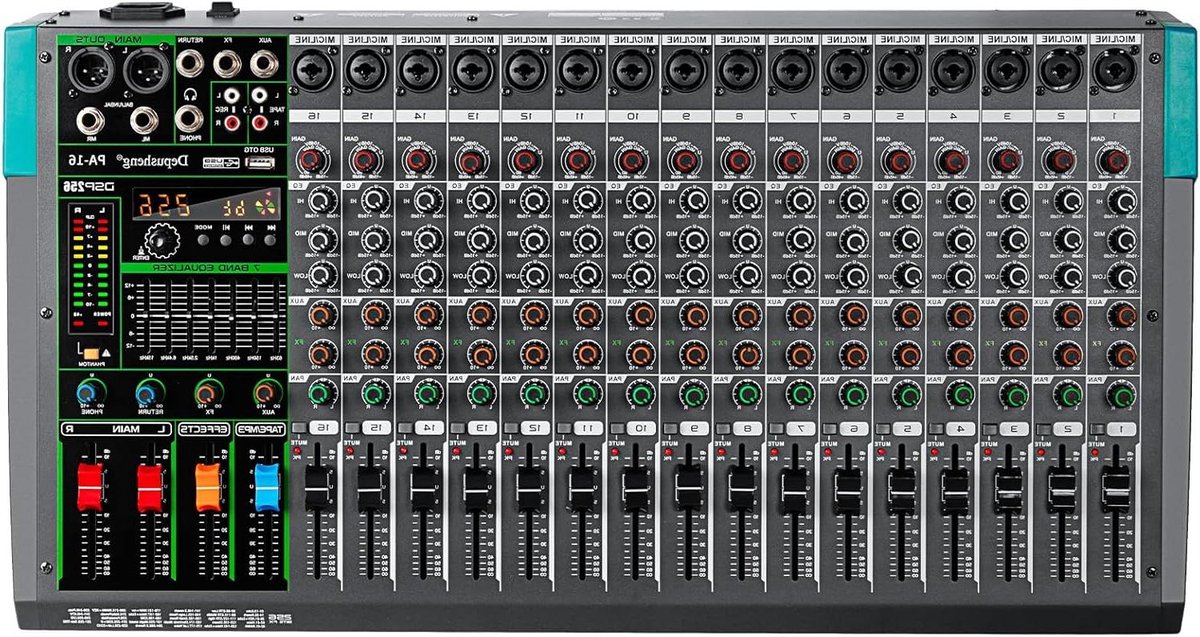Select channel 2 green PAN knob

(1069, 394)
